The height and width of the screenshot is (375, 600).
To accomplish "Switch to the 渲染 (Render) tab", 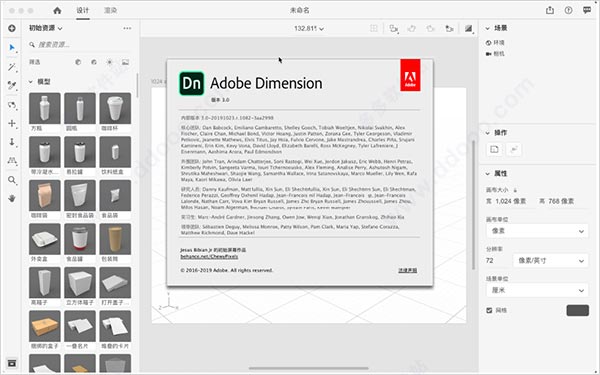I will coord(110,10).
